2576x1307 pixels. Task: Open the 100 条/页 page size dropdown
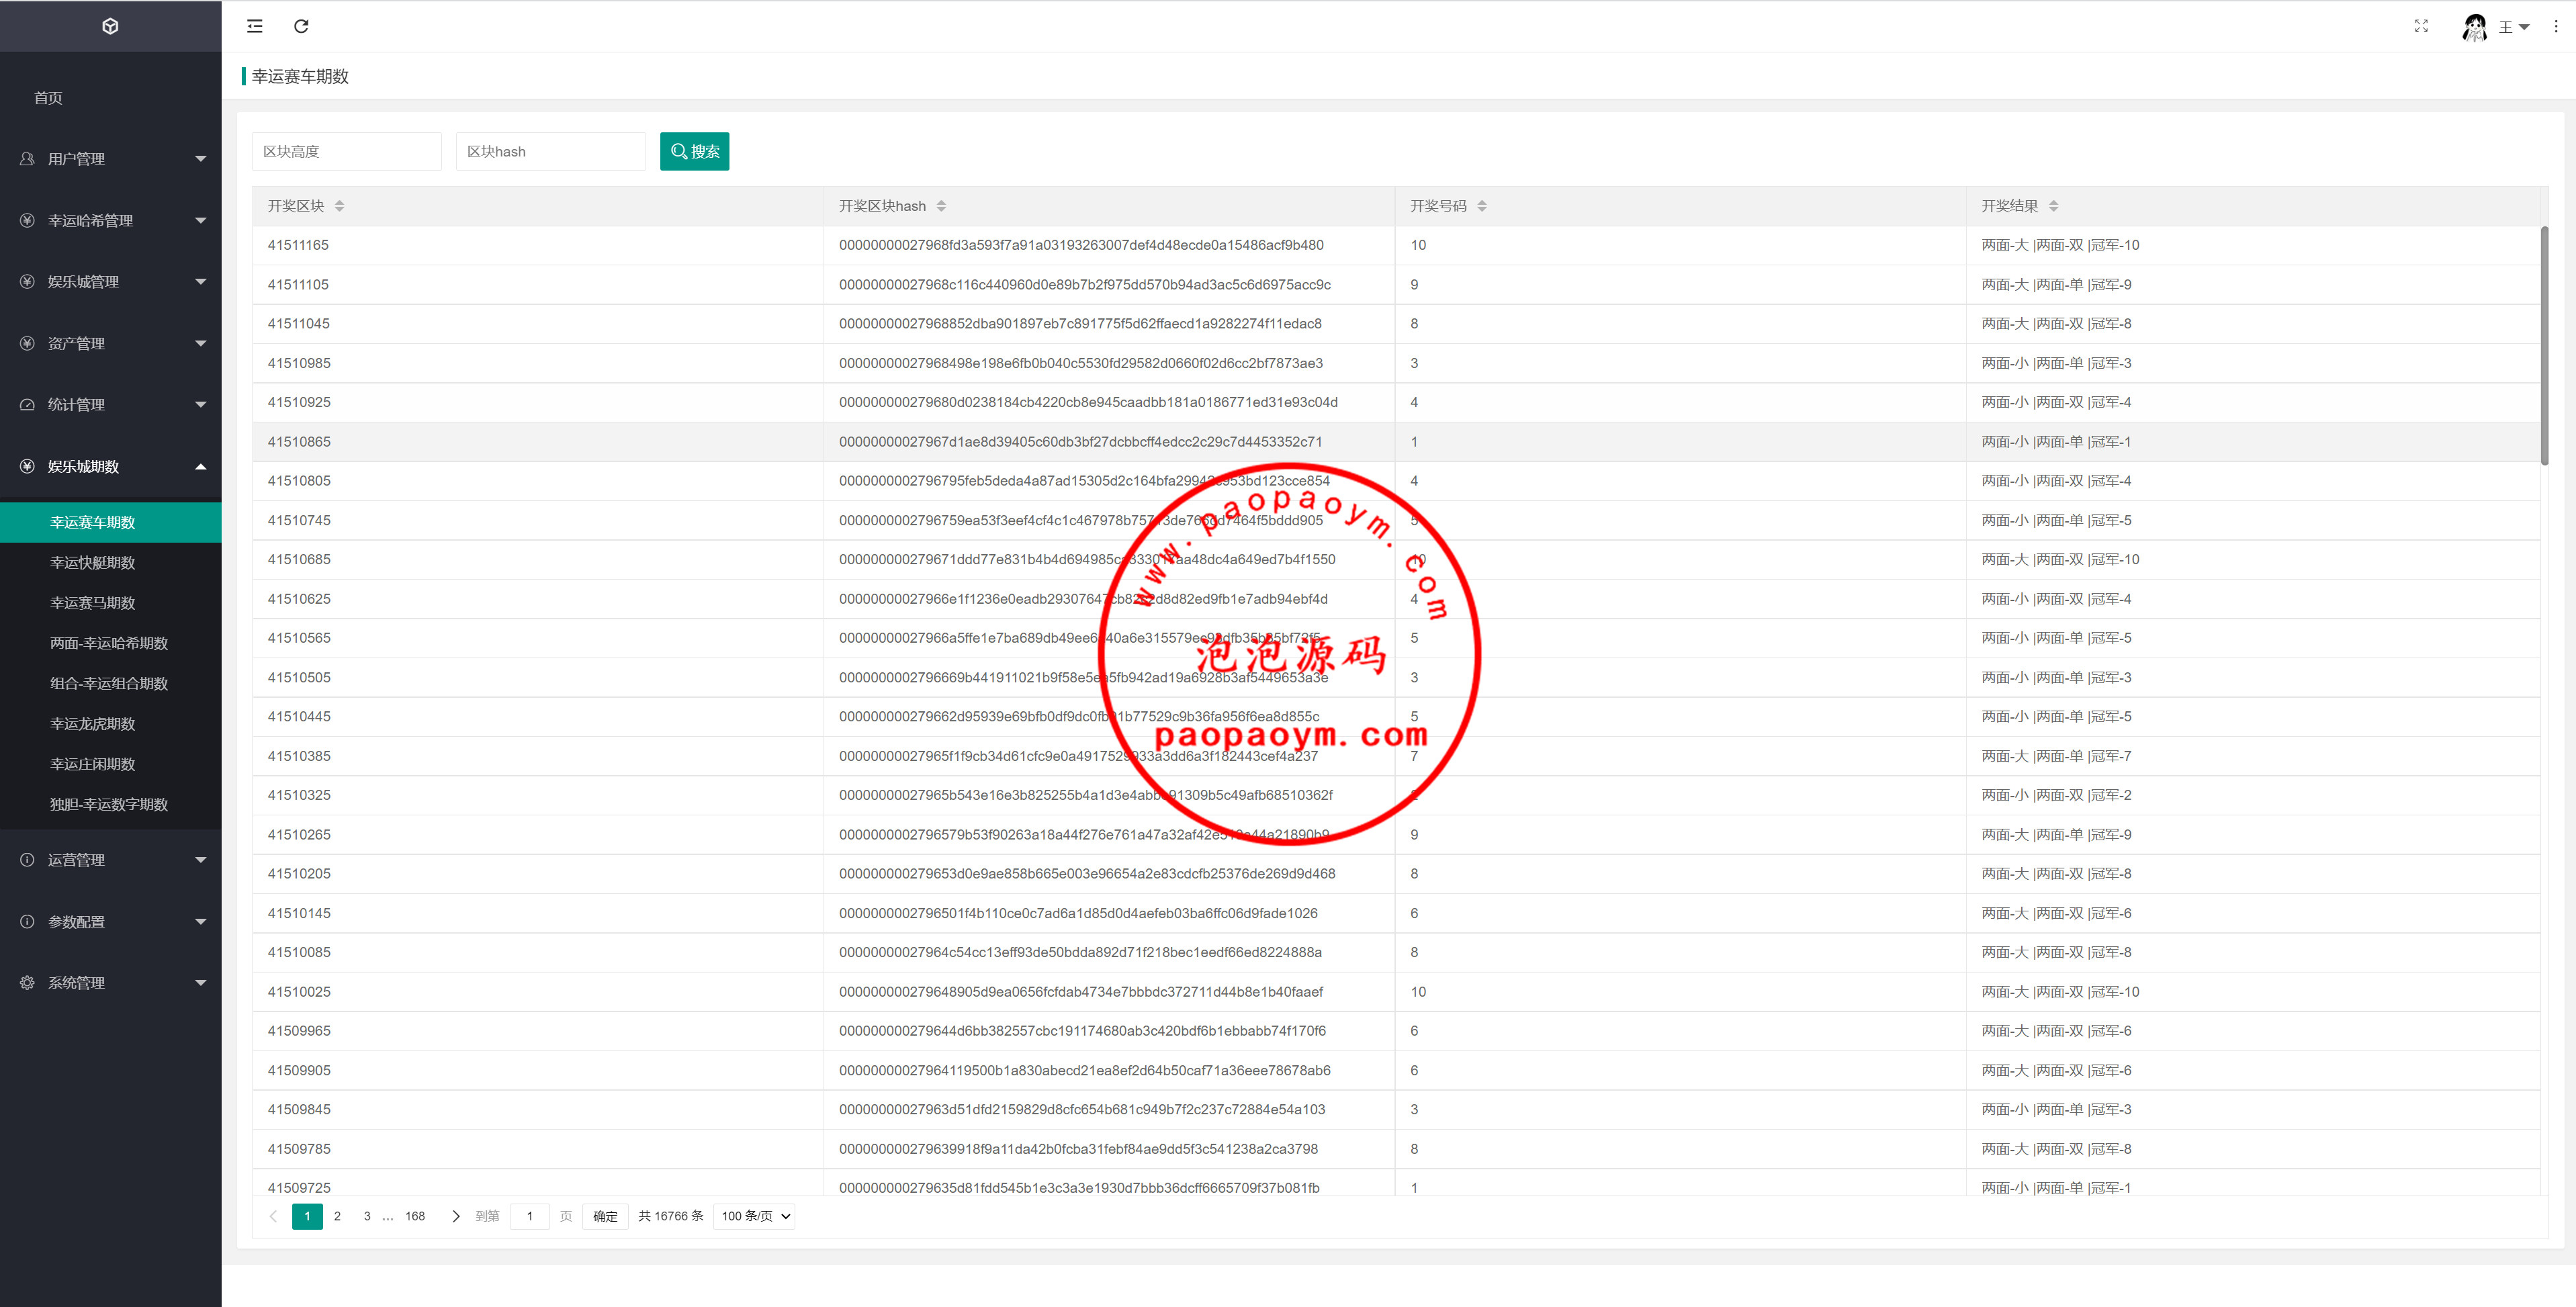pos(754,1216)
